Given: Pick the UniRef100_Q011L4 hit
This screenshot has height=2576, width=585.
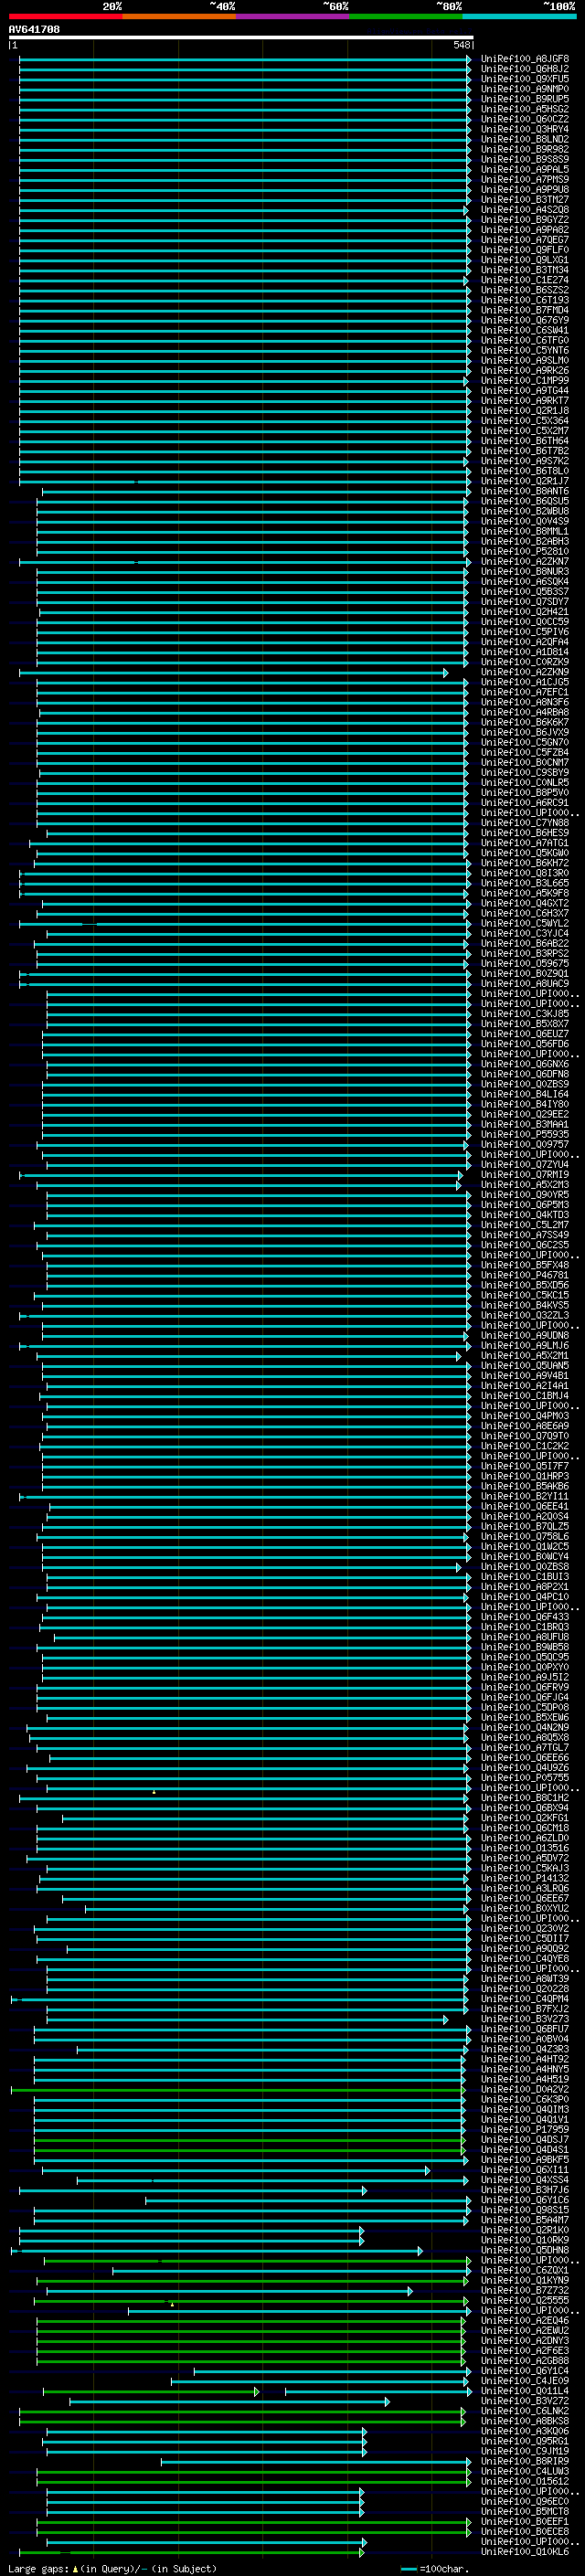Looking at the screenshot, I should [x=525, y=2391].
